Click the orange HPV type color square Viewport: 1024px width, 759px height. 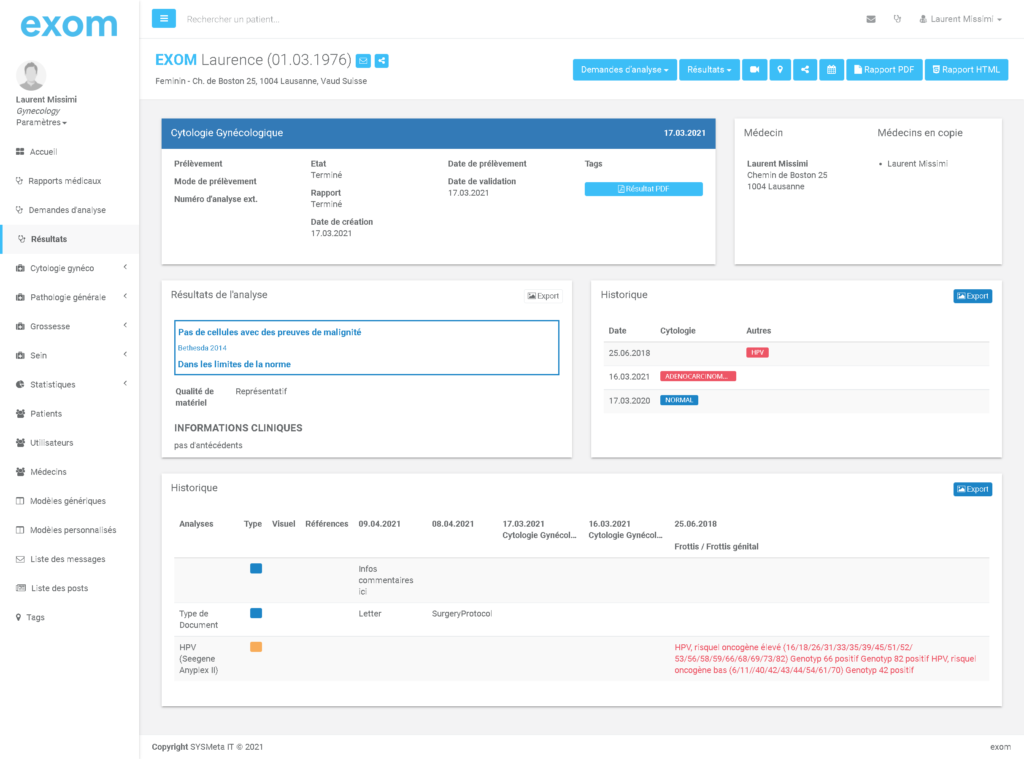(256, 647)
